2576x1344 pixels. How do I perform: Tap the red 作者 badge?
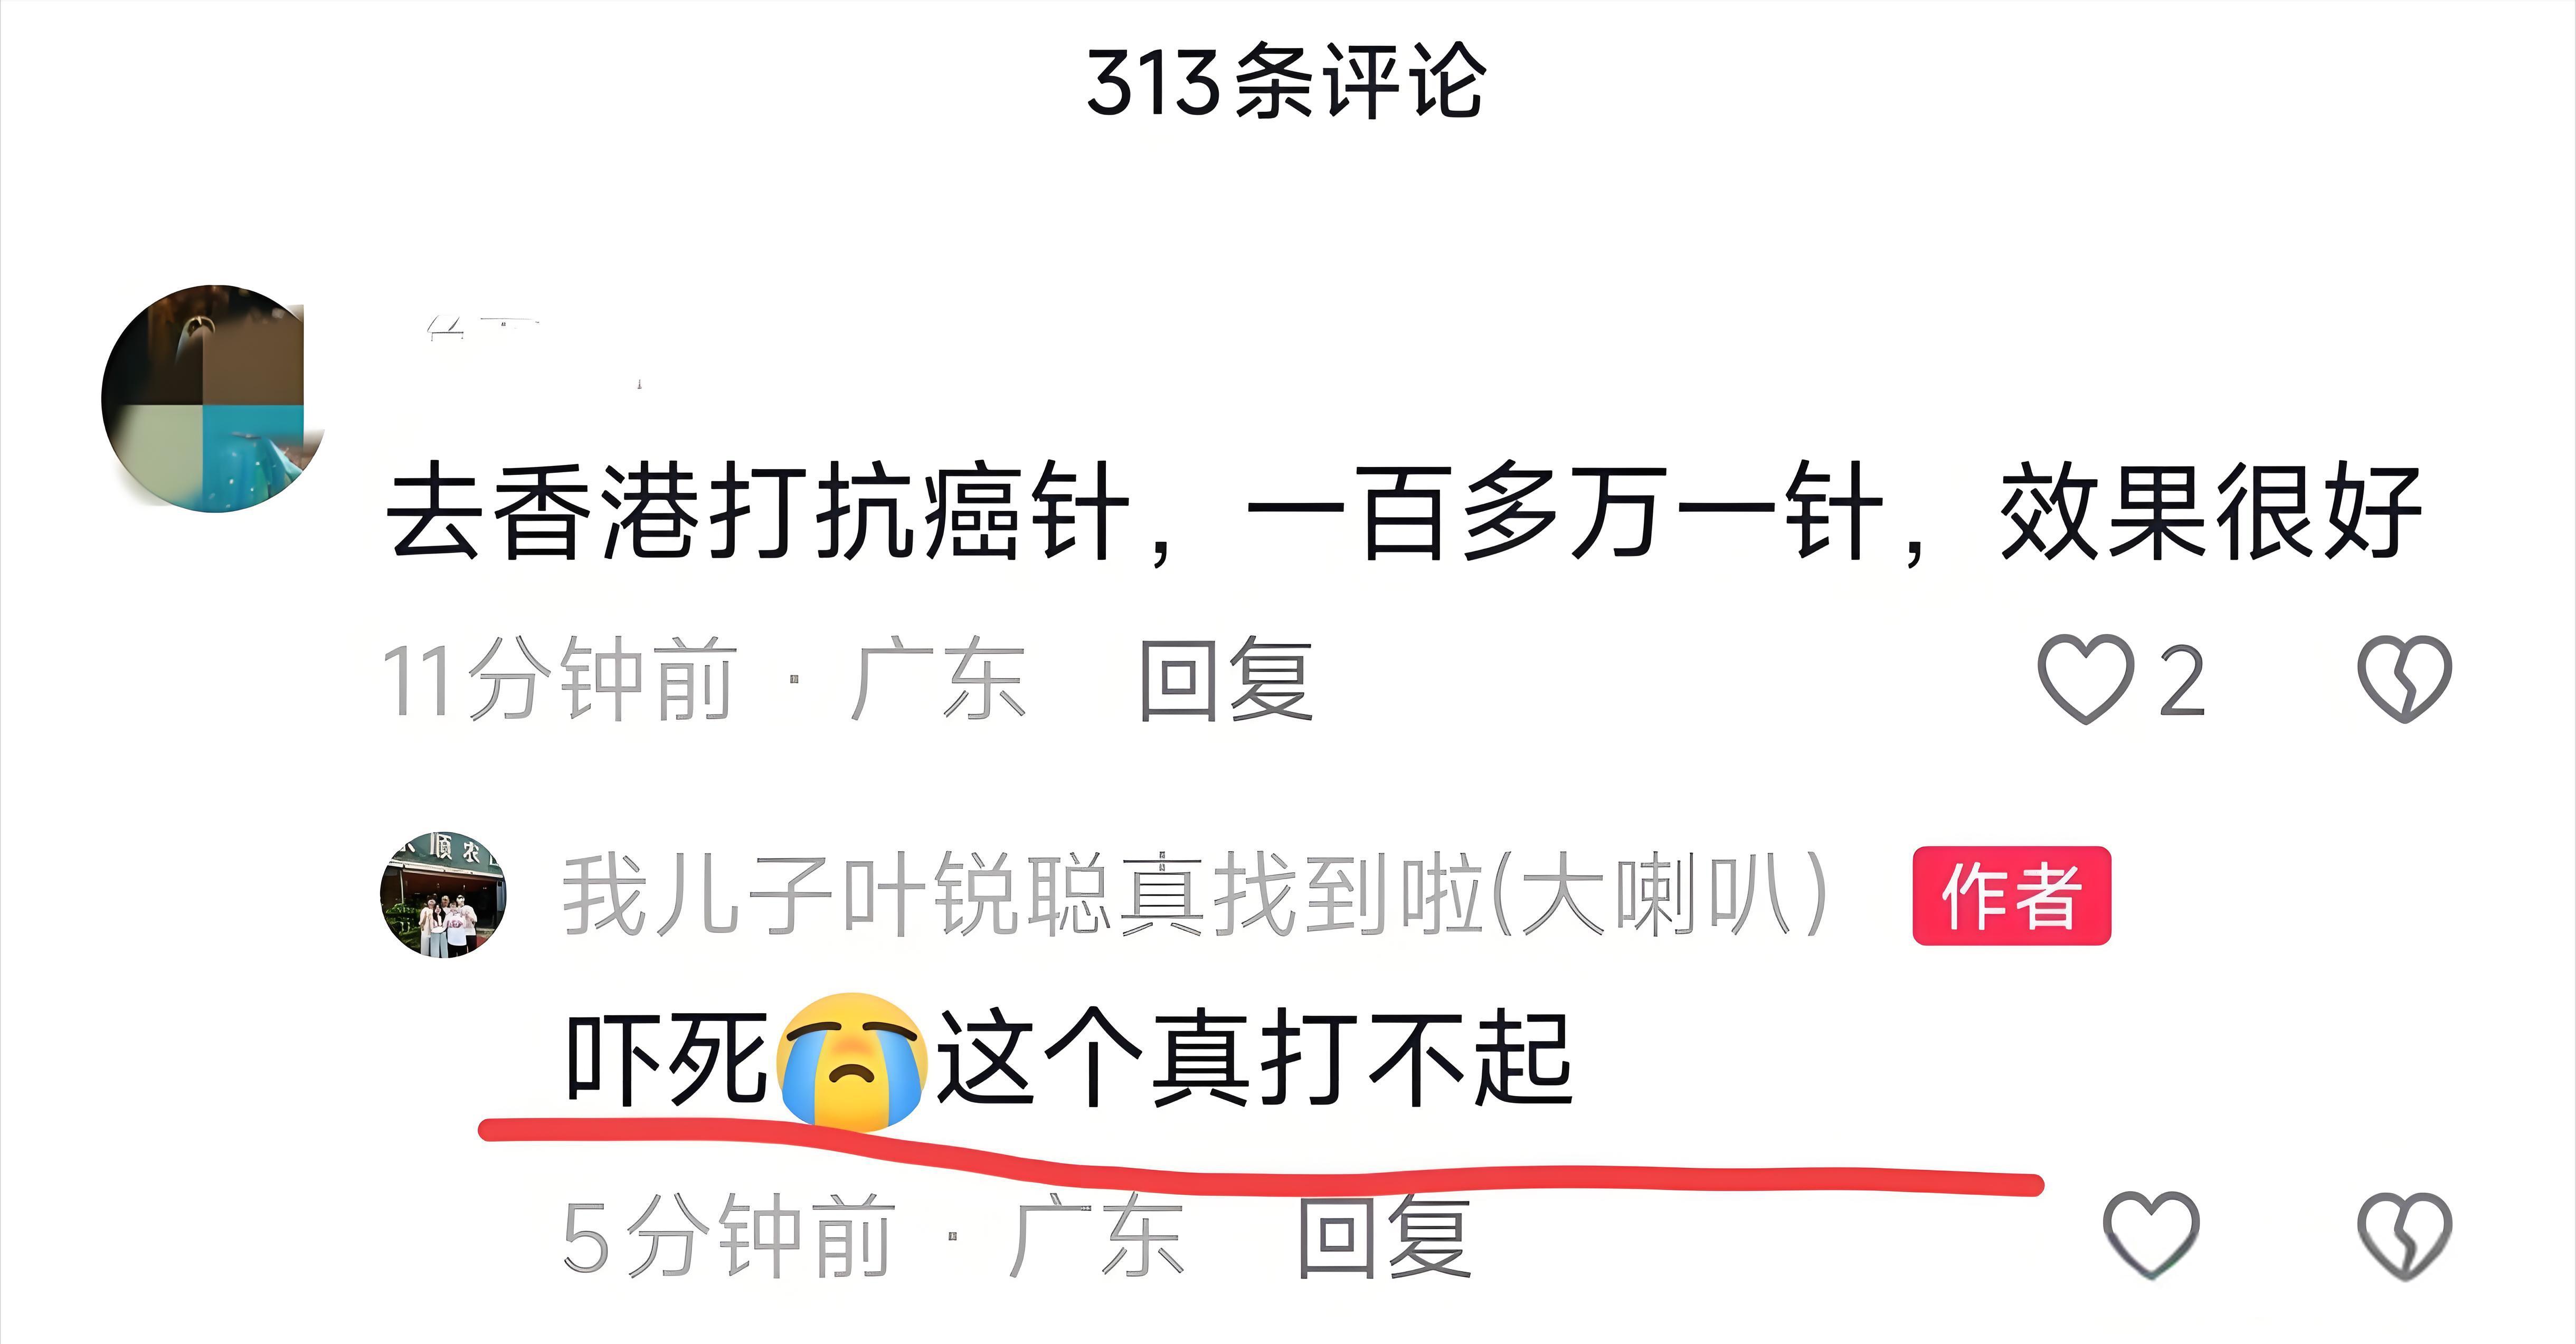click(x=2011, y=895)
